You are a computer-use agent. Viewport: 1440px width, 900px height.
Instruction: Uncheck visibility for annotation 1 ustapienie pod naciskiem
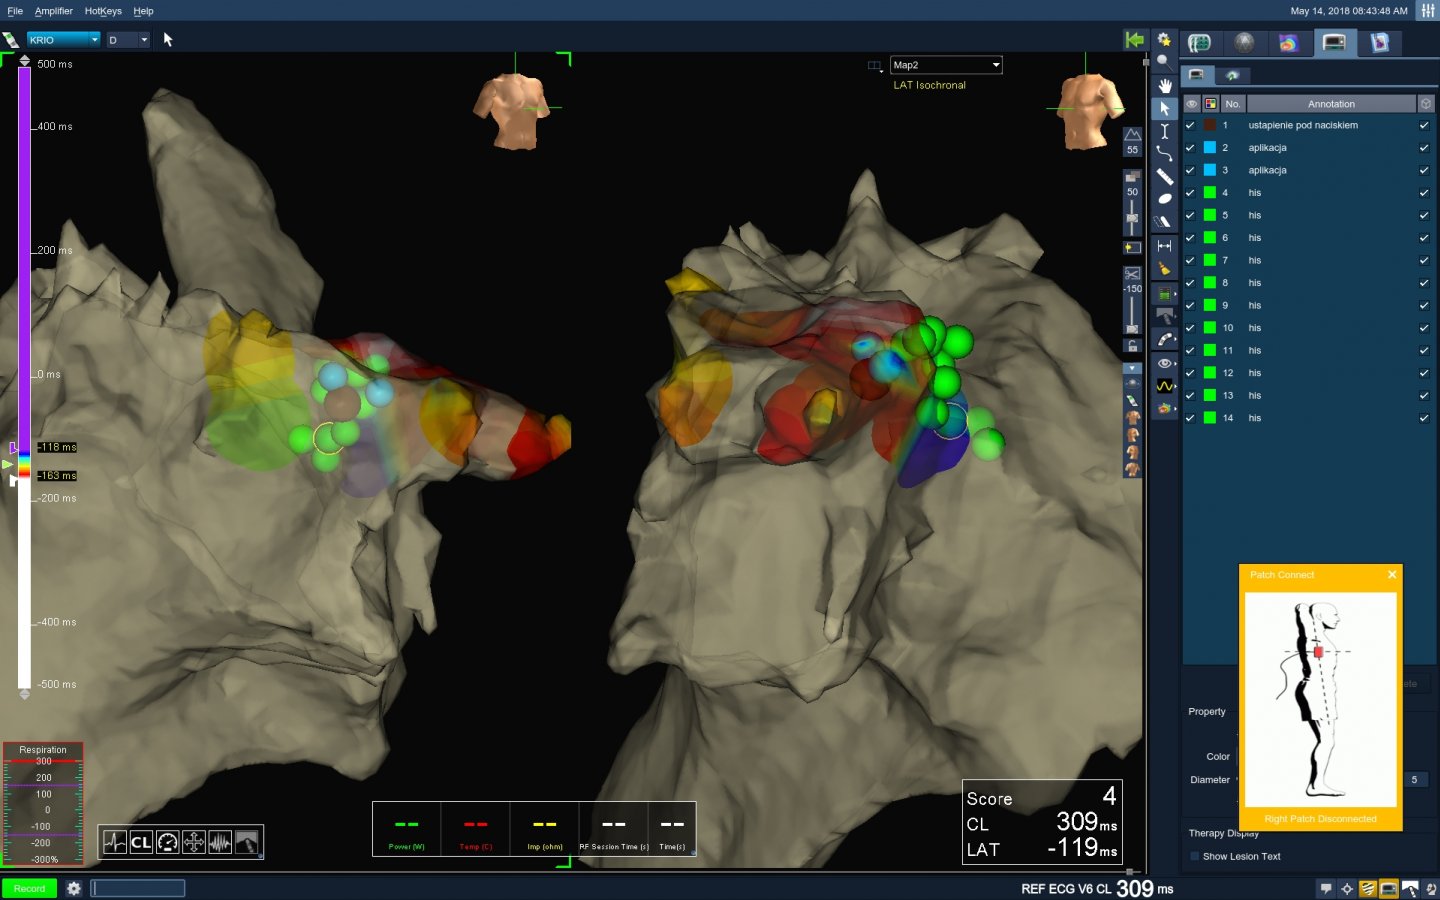(1190, 125)
